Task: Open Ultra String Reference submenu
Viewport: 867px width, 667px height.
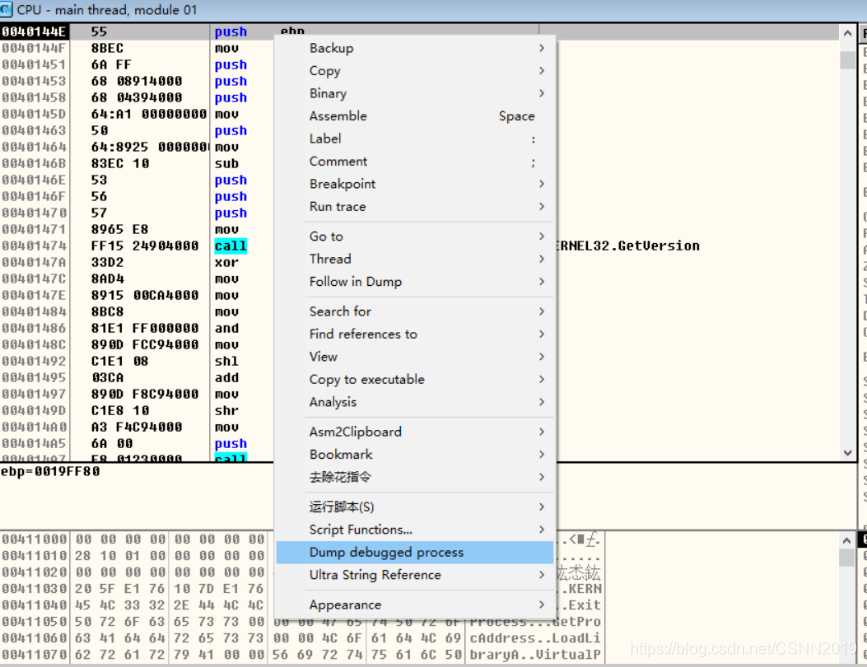Action: (x=415, y=575)
